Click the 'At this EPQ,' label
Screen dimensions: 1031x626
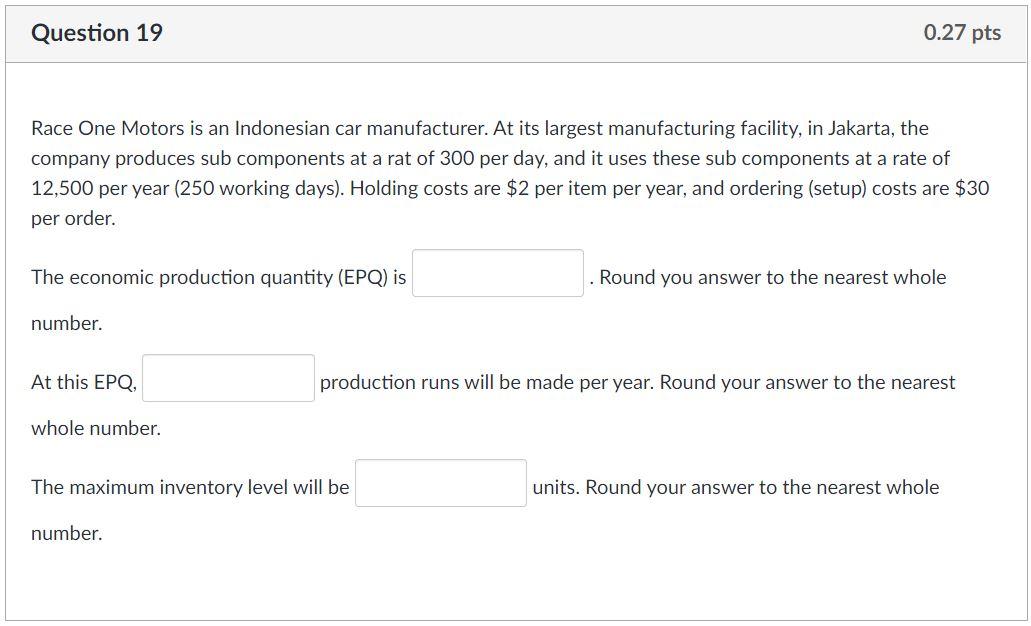[x=84, y=382]
